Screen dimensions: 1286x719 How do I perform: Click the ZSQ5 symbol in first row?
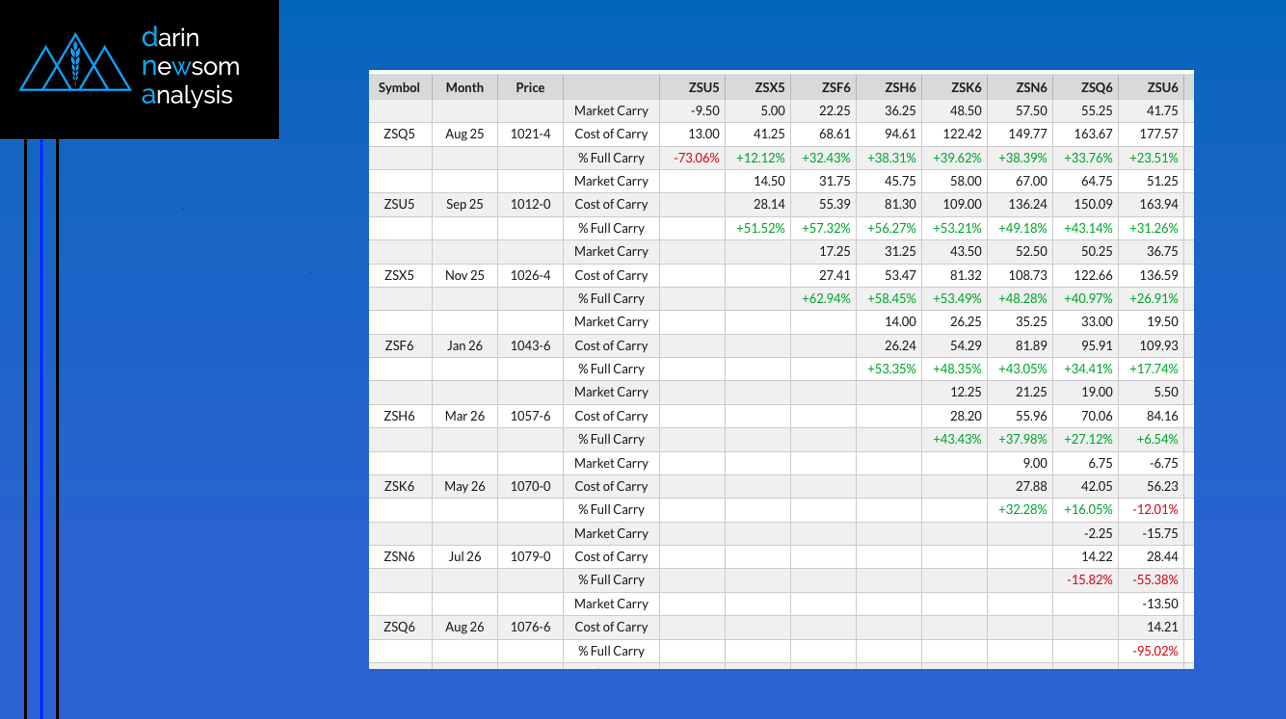pos(399,134)
